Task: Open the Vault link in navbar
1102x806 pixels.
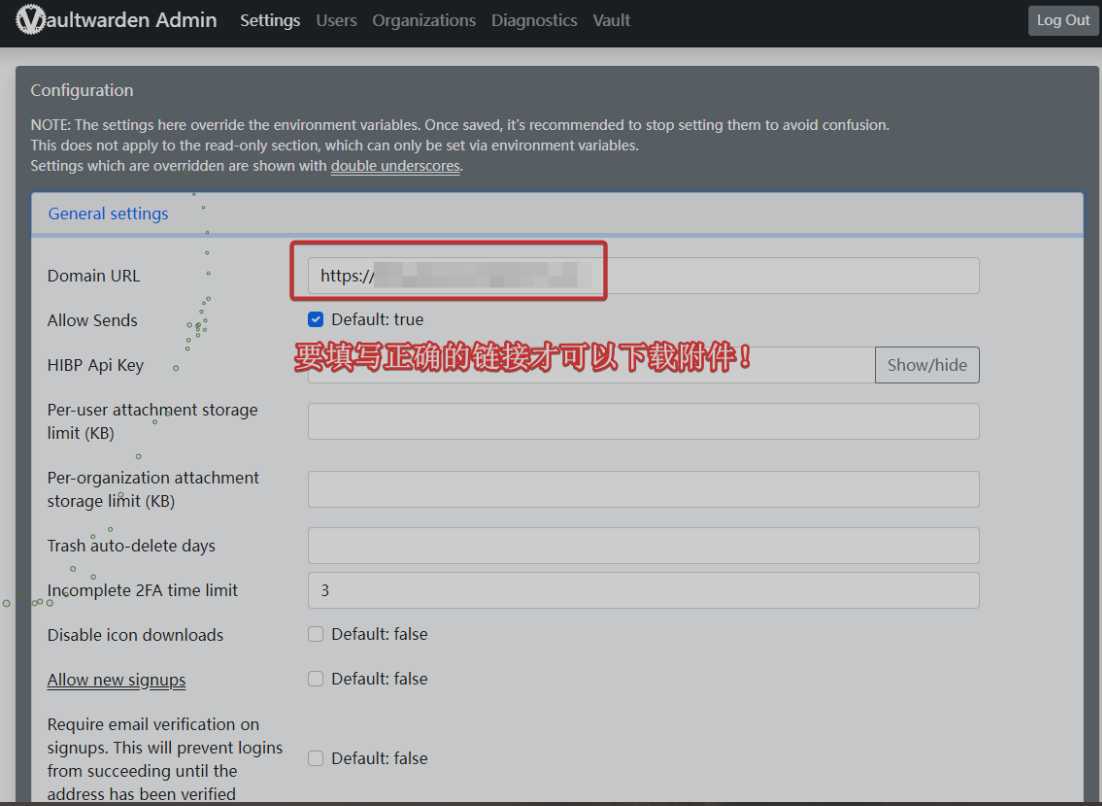Action: (611, 20)
